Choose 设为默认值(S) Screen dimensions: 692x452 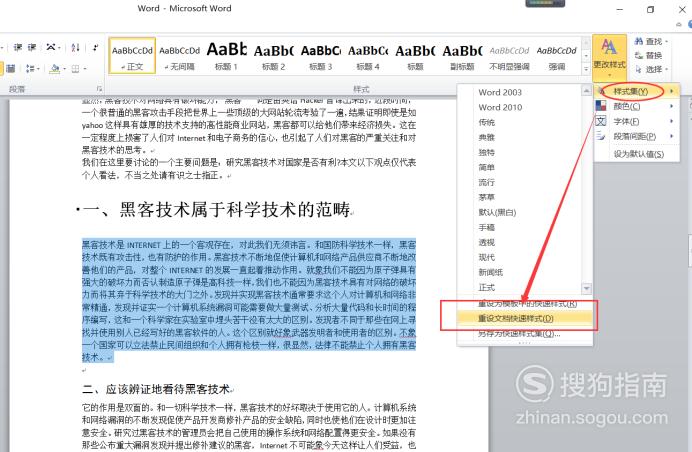coord(636,154)
